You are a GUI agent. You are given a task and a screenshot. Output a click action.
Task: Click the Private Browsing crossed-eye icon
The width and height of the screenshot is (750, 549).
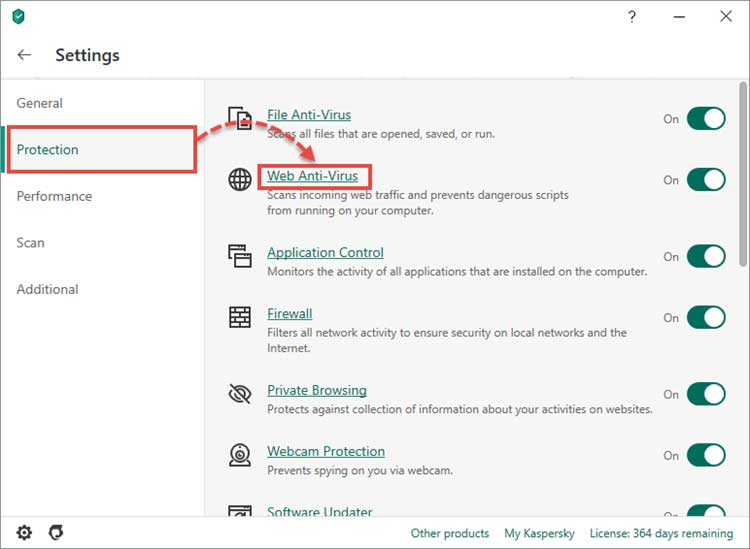(x=240, y=394)
